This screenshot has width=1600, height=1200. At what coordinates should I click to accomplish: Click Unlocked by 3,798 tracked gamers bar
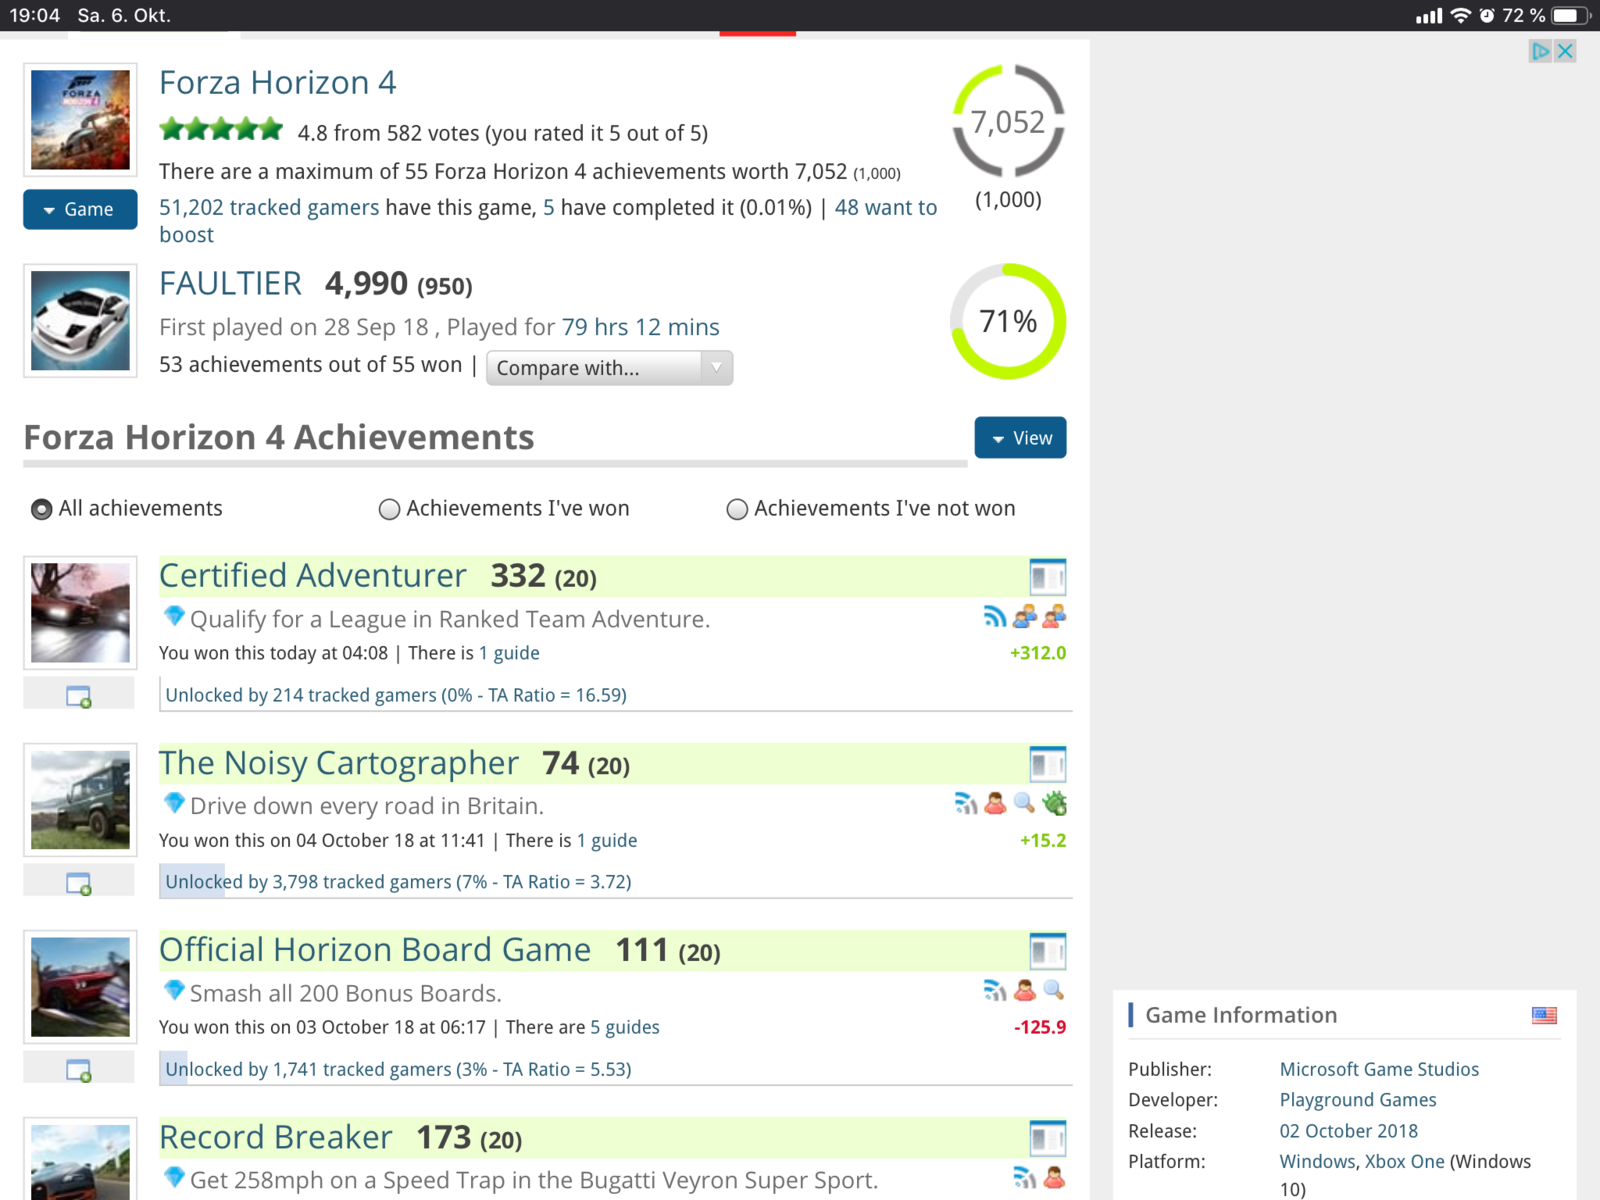click(615, 882)
